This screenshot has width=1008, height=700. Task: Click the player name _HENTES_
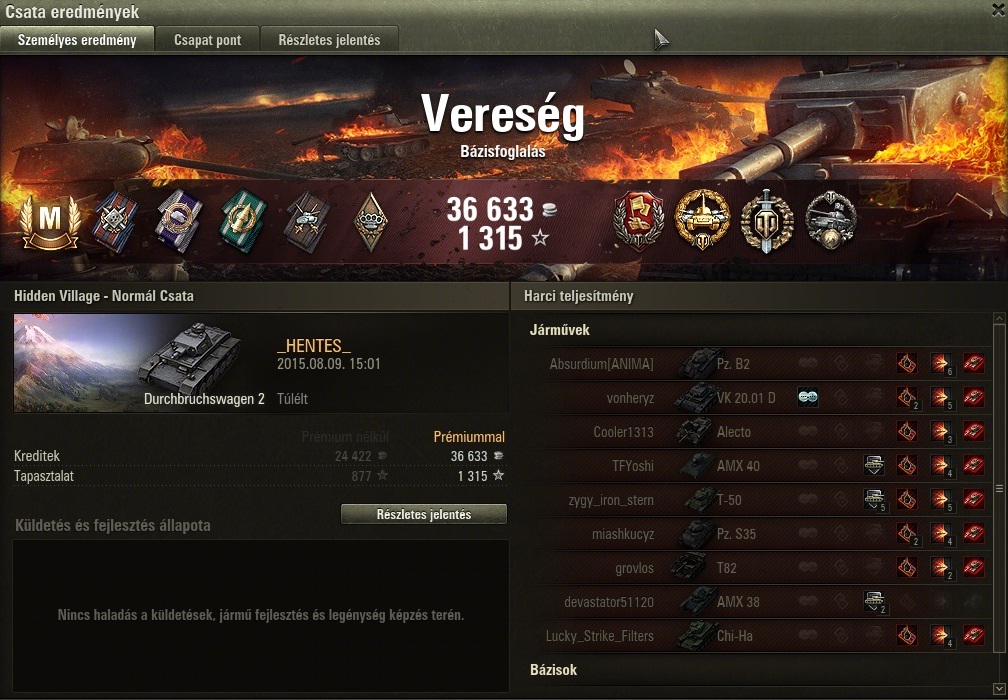coord(314,346)
